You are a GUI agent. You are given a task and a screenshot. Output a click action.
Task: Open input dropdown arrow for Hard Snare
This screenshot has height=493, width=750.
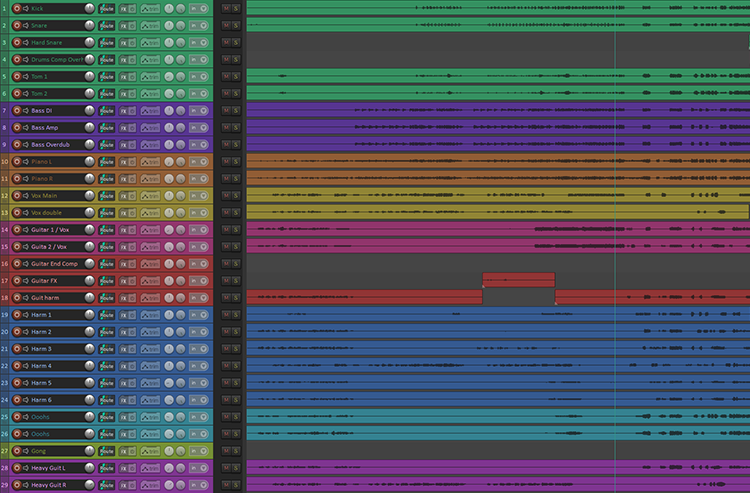[204, 43]
